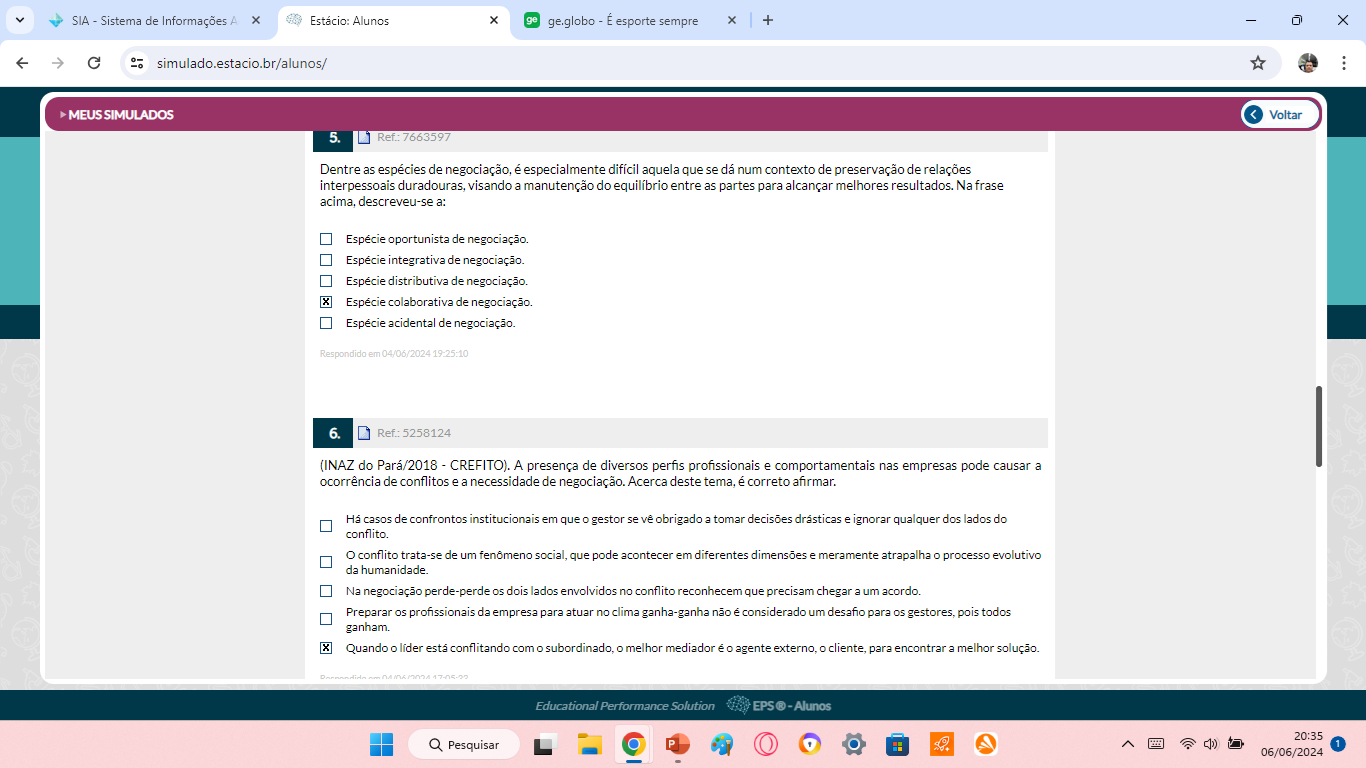Open Microsoft Store from the taskbar
The width and height of the screenshot is (1366, 768).
tap(897, 745)
